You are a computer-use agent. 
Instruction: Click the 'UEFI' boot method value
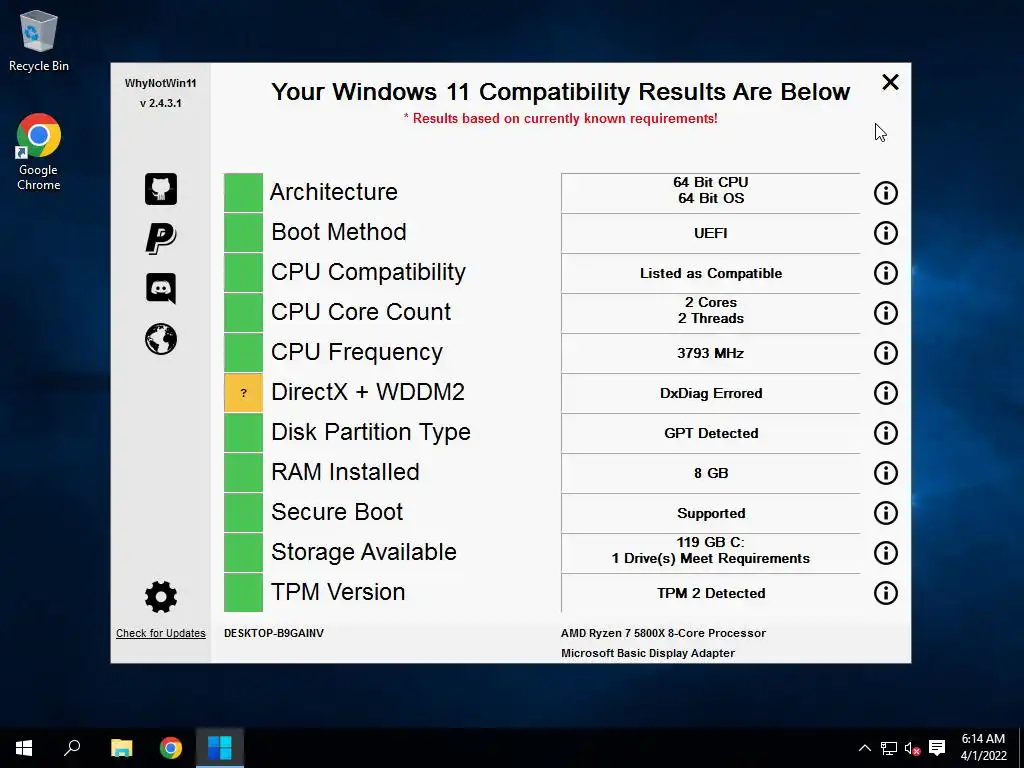[x=711, y=233]
